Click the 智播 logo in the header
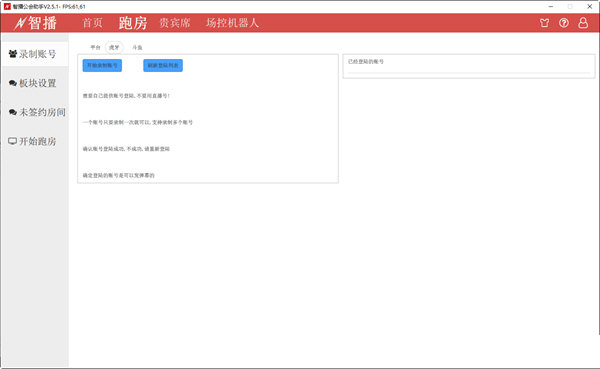 (x=36, y=23)
